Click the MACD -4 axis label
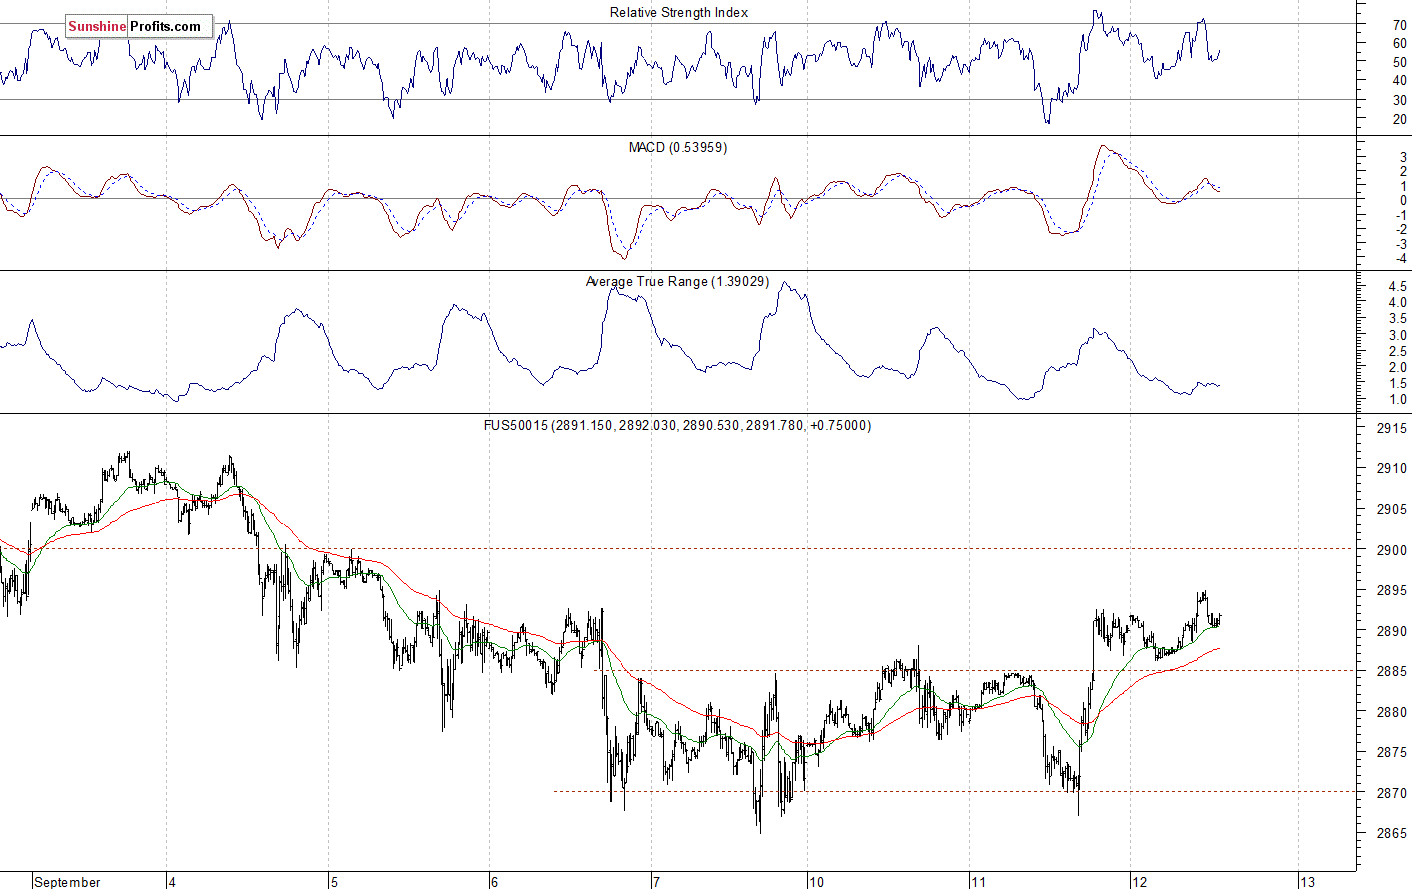1412x889 pixels. (1402, 259)
